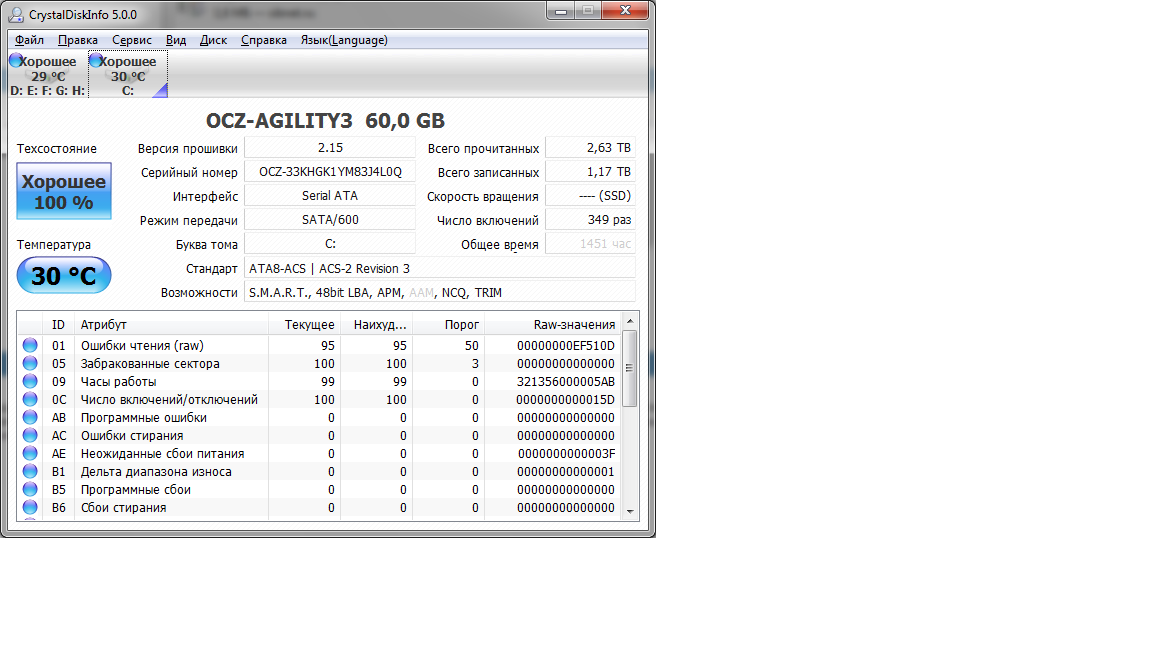Open the Сервис menu

[132, 40]
